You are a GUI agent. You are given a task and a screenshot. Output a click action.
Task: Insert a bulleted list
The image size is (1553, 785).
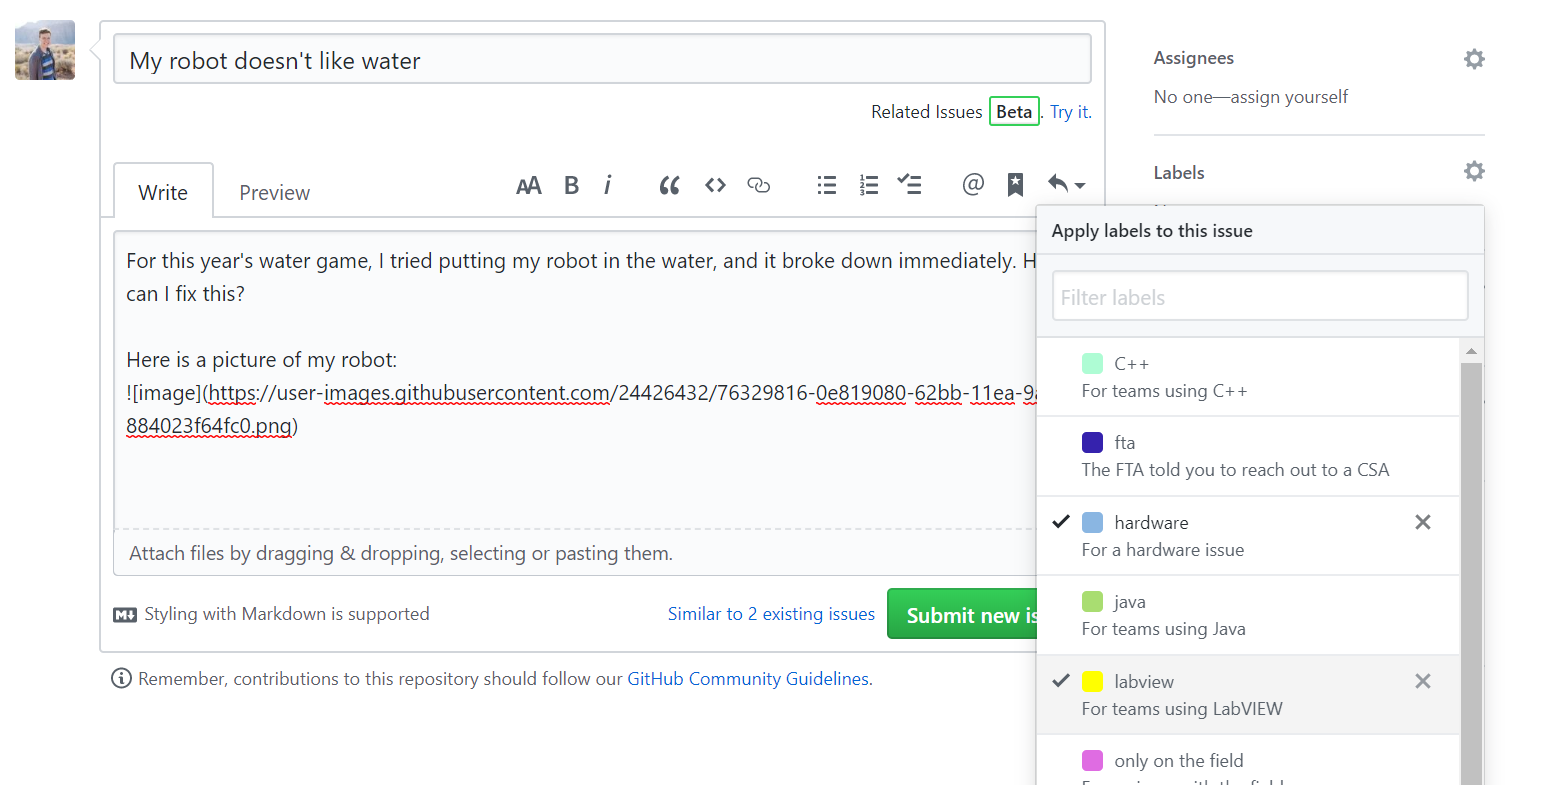(x=827, y=185)
